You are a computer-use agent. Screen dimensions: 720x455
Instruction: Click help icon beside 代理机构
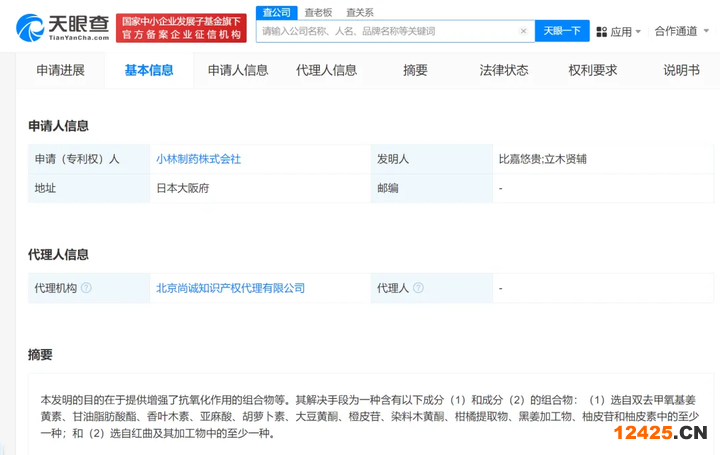86,288
